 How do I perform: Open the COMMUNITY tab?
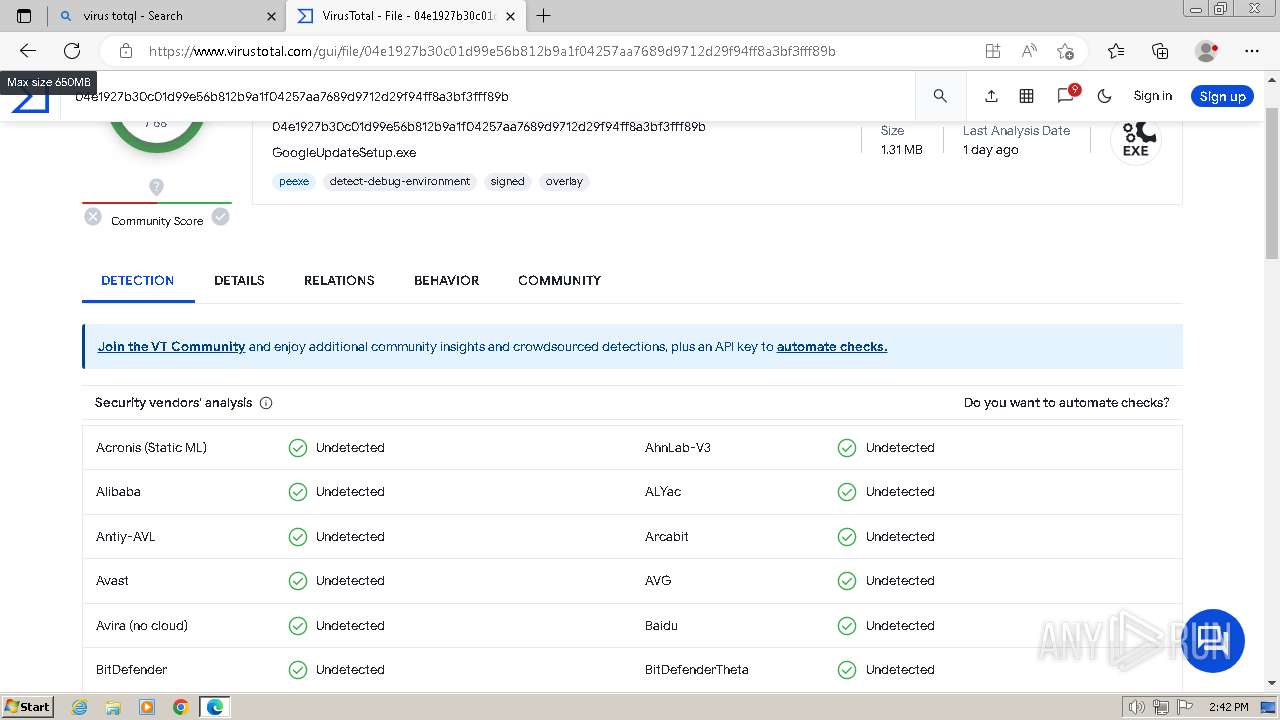559,280
